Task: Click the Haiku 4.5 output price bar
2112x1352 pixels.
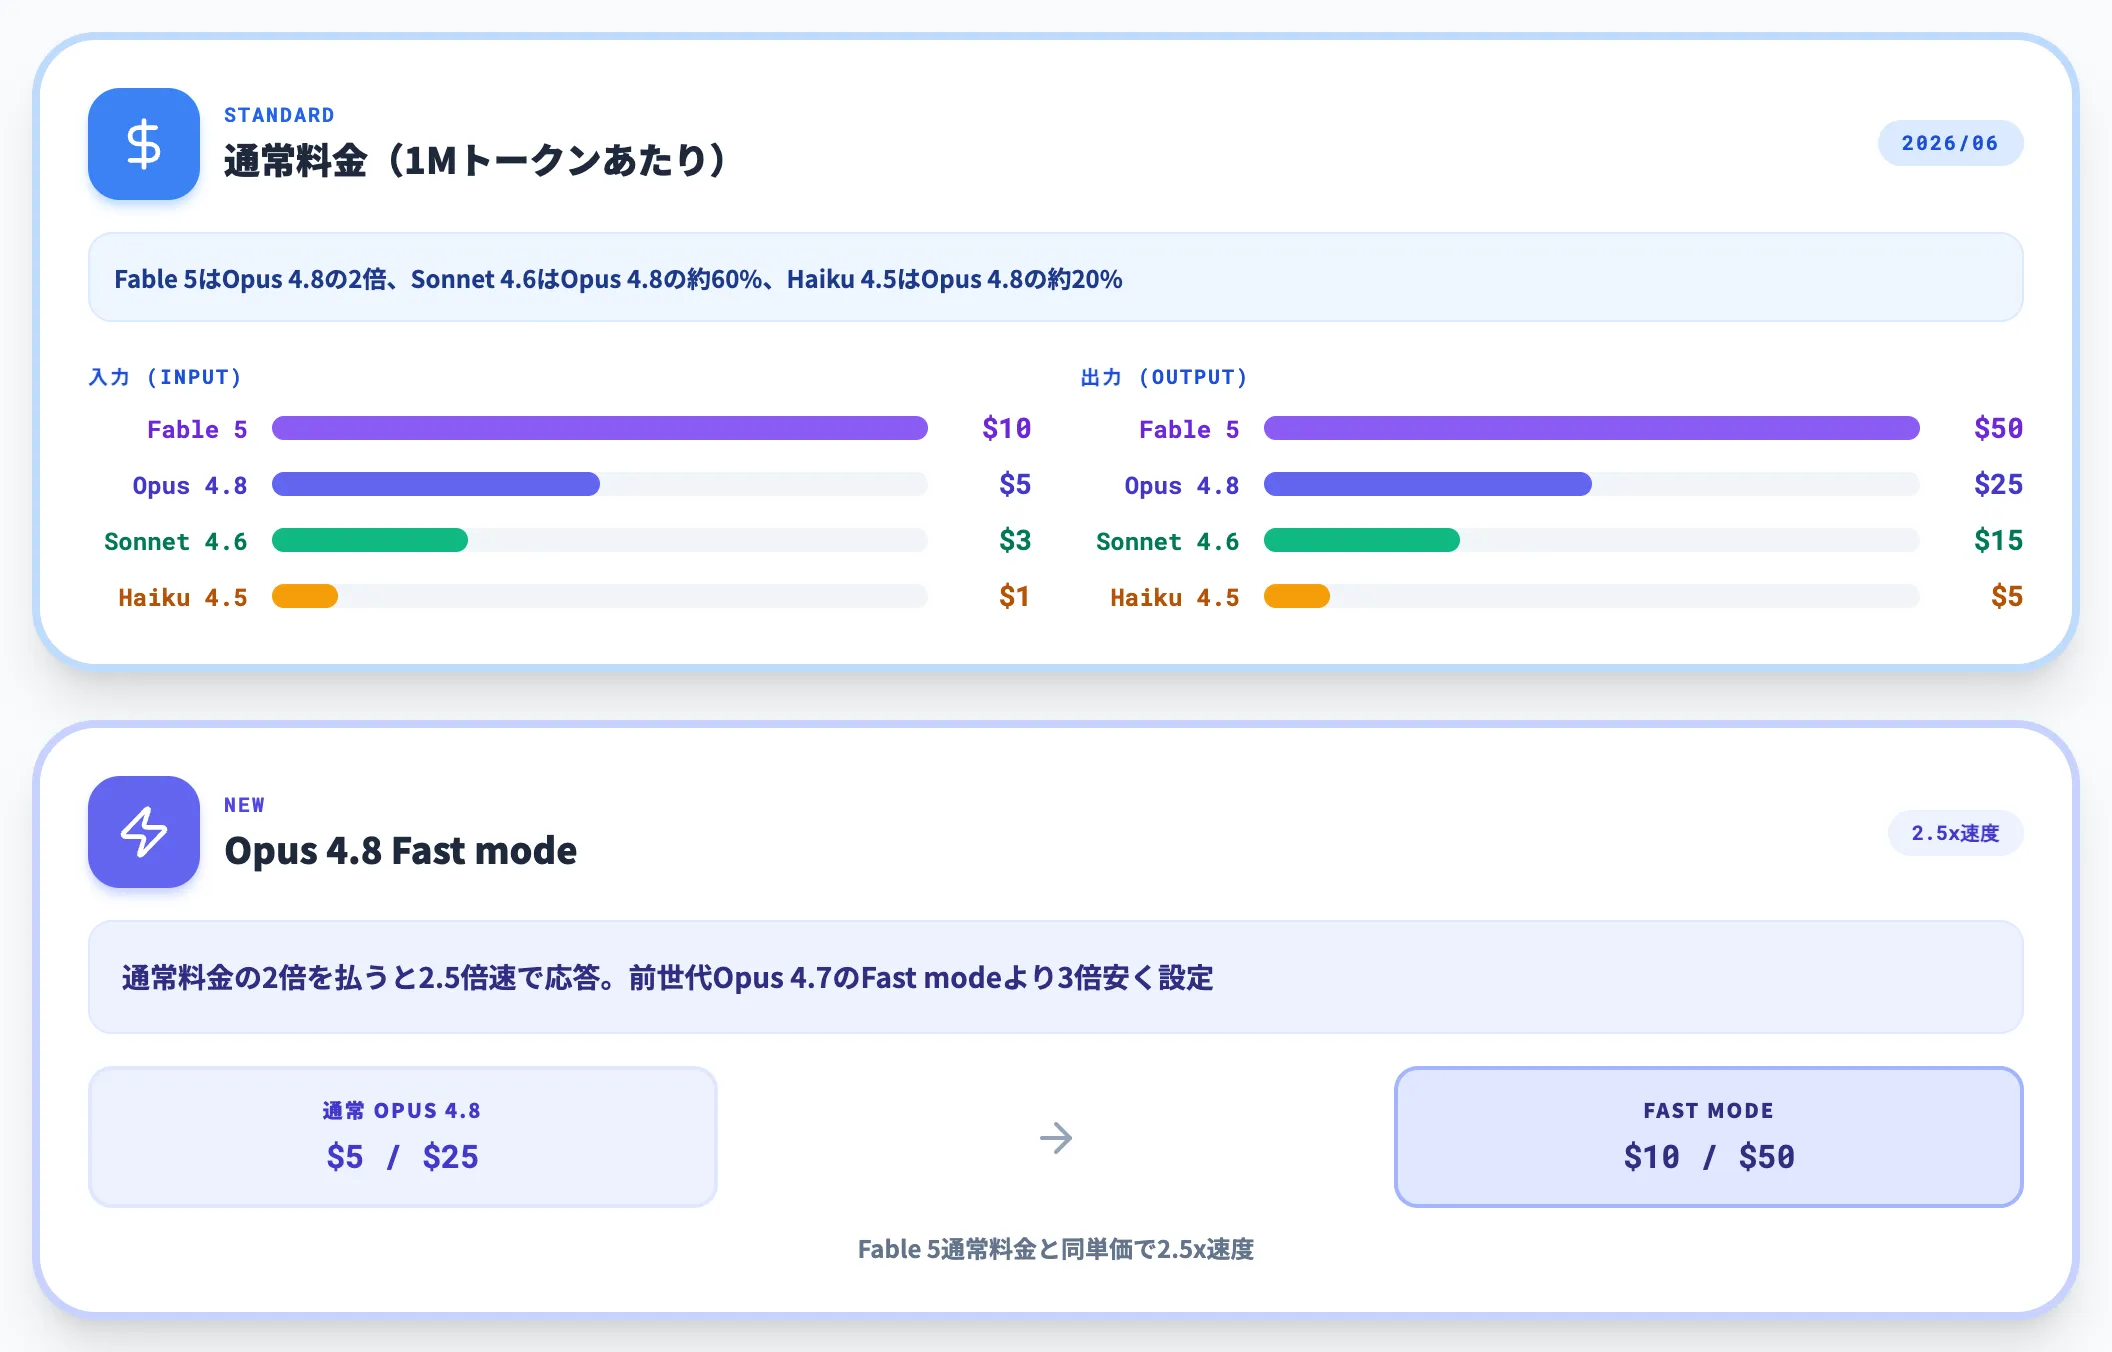Action: 1297,596
